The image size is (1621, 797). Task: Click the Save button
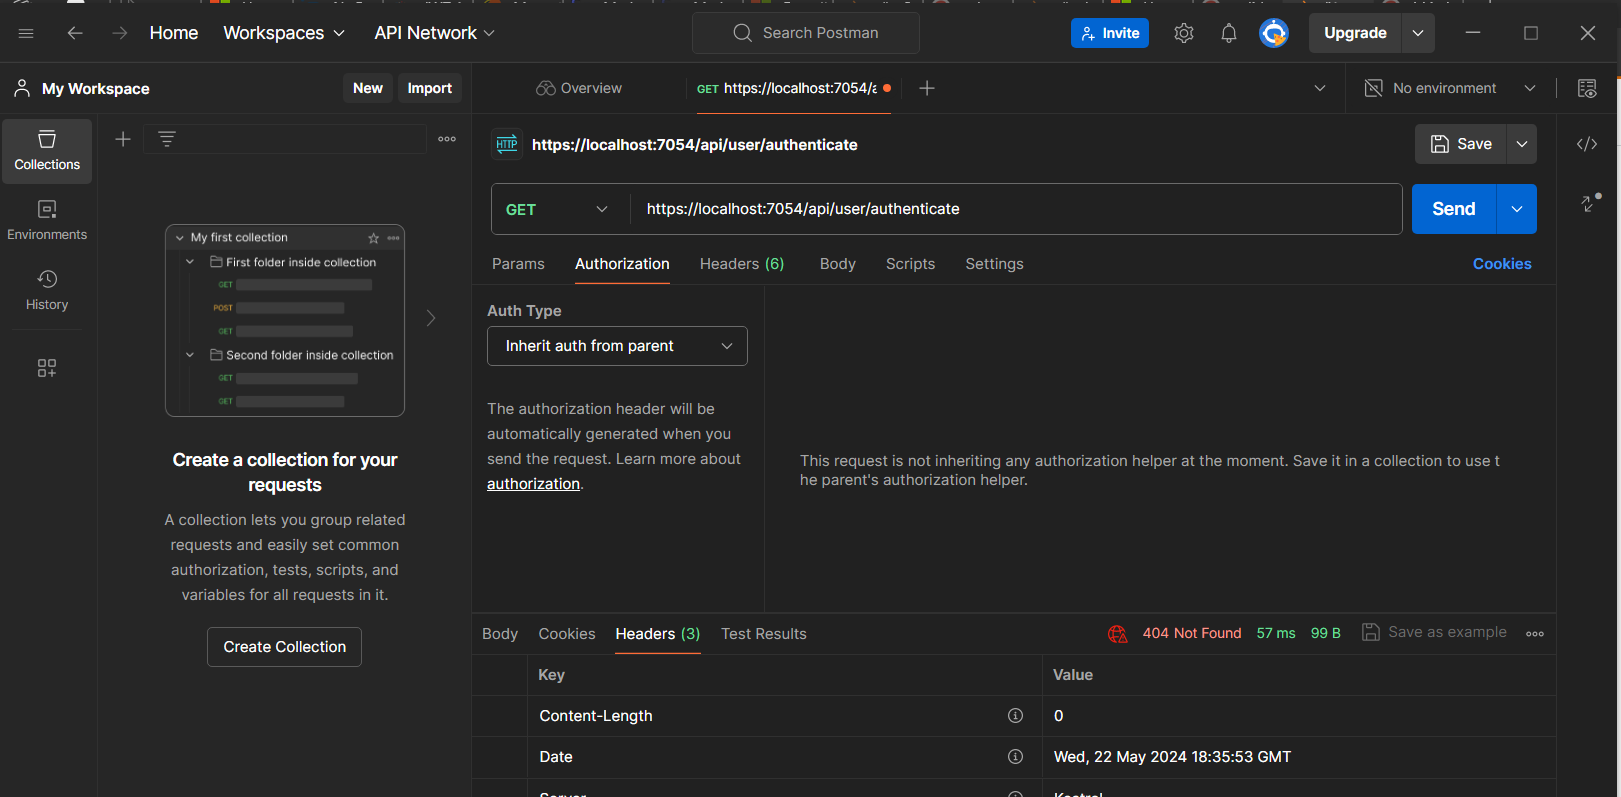[x=1461, y=144]
